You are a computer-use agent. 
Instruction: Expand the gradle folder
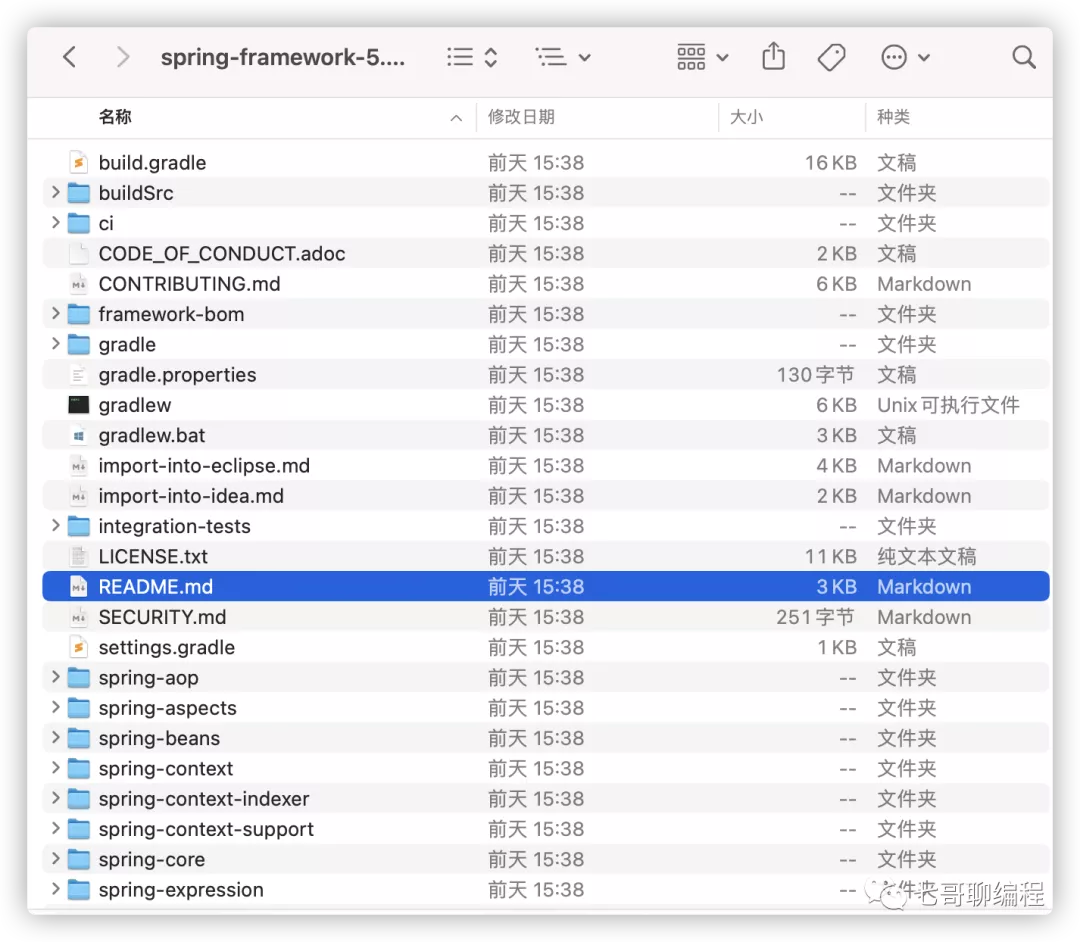tap(56, 344)
